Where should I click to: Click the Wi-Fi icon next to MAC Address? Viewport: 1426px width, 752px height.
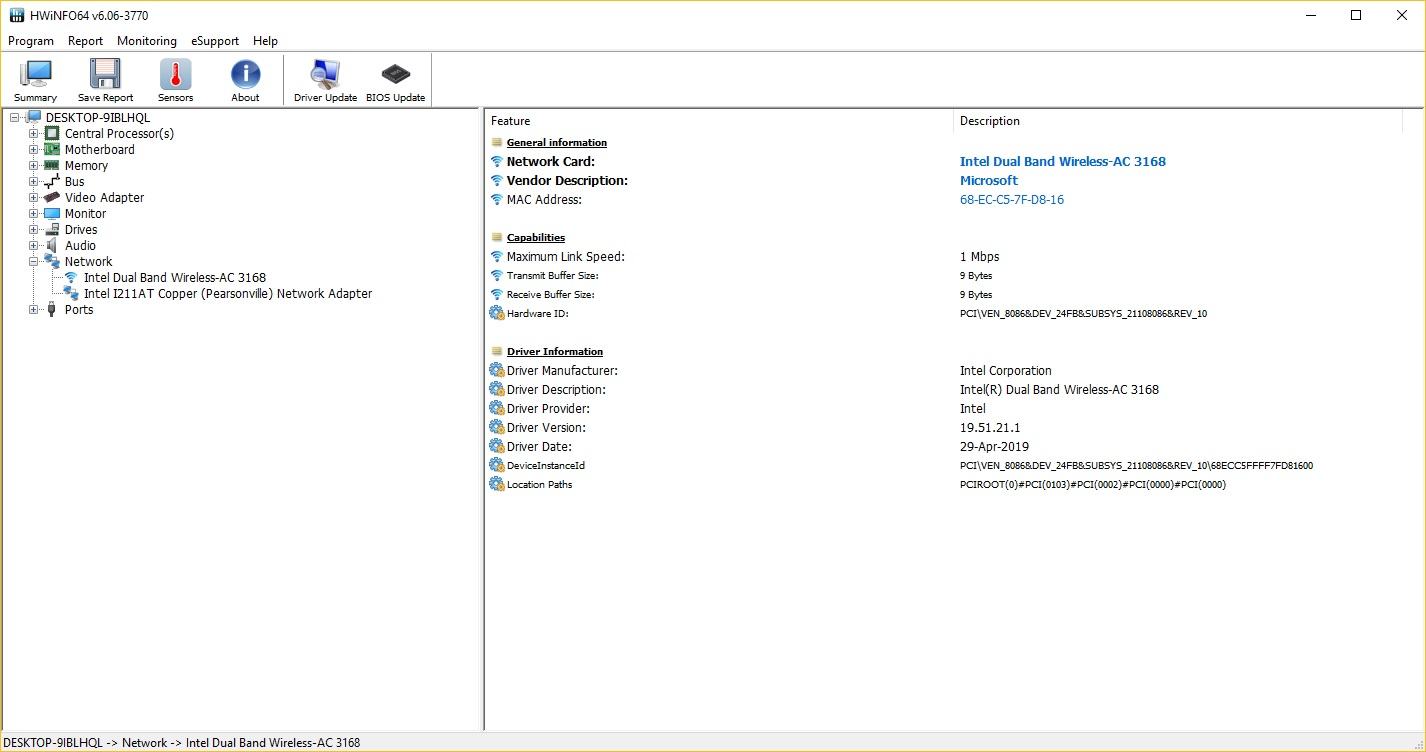[x=497, y=199]
